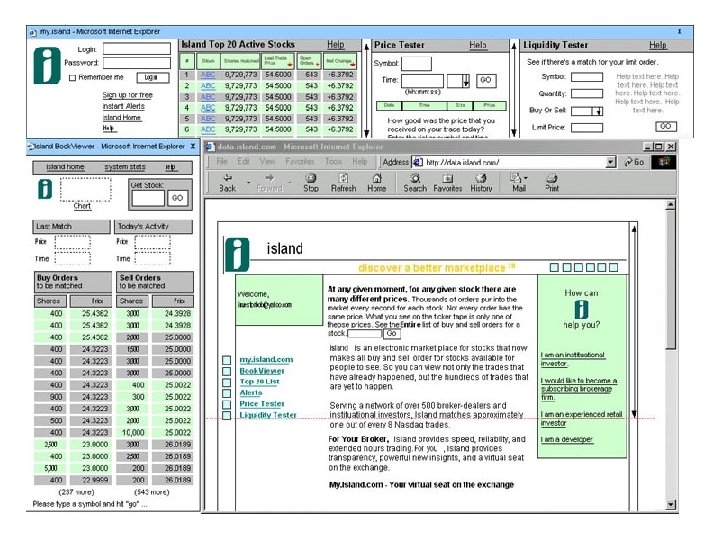Click the Password field
720x540 pixels.
(137, 63)
